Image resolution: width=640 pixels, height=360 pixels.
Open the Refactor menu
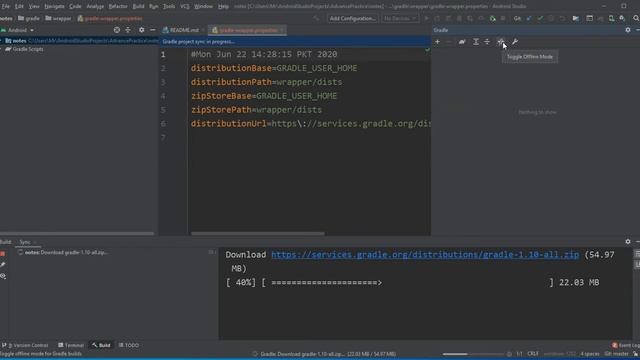(x=118, y=6)
